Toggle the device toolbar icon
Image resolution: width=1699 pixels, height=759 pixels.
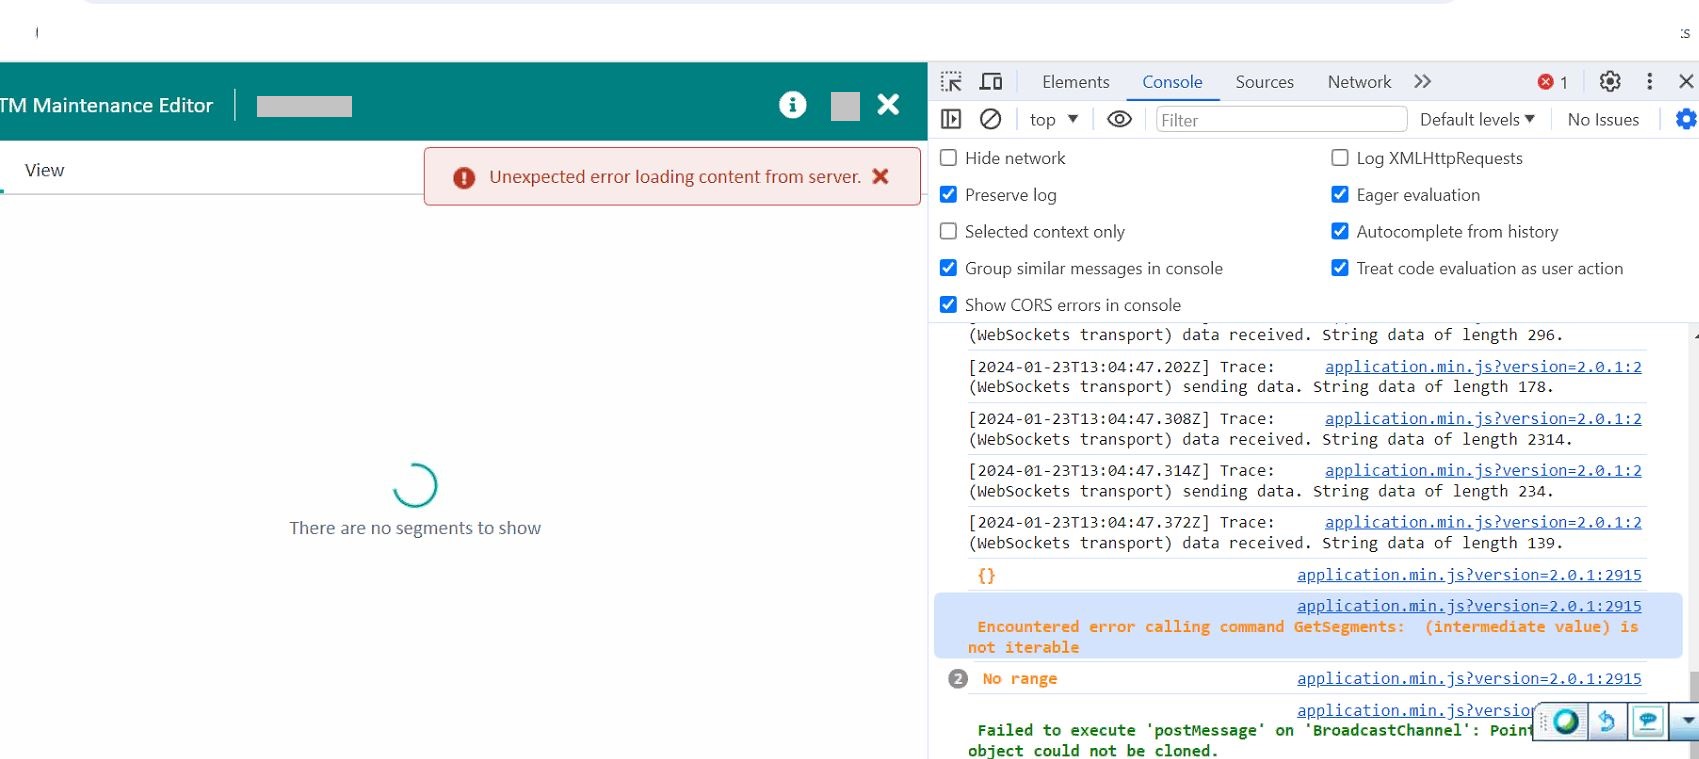[x=991, y=82]
